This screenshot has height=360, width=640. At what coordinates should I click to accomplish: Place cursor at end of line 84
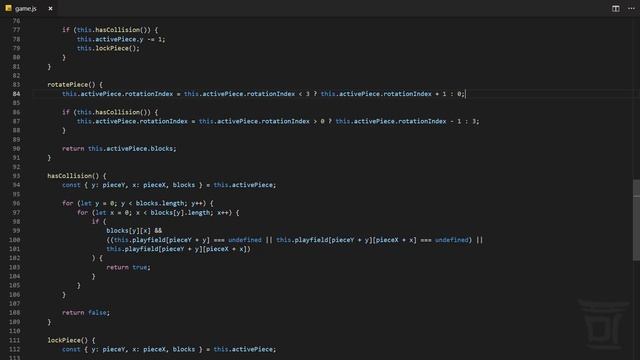[x=465, y=94]
